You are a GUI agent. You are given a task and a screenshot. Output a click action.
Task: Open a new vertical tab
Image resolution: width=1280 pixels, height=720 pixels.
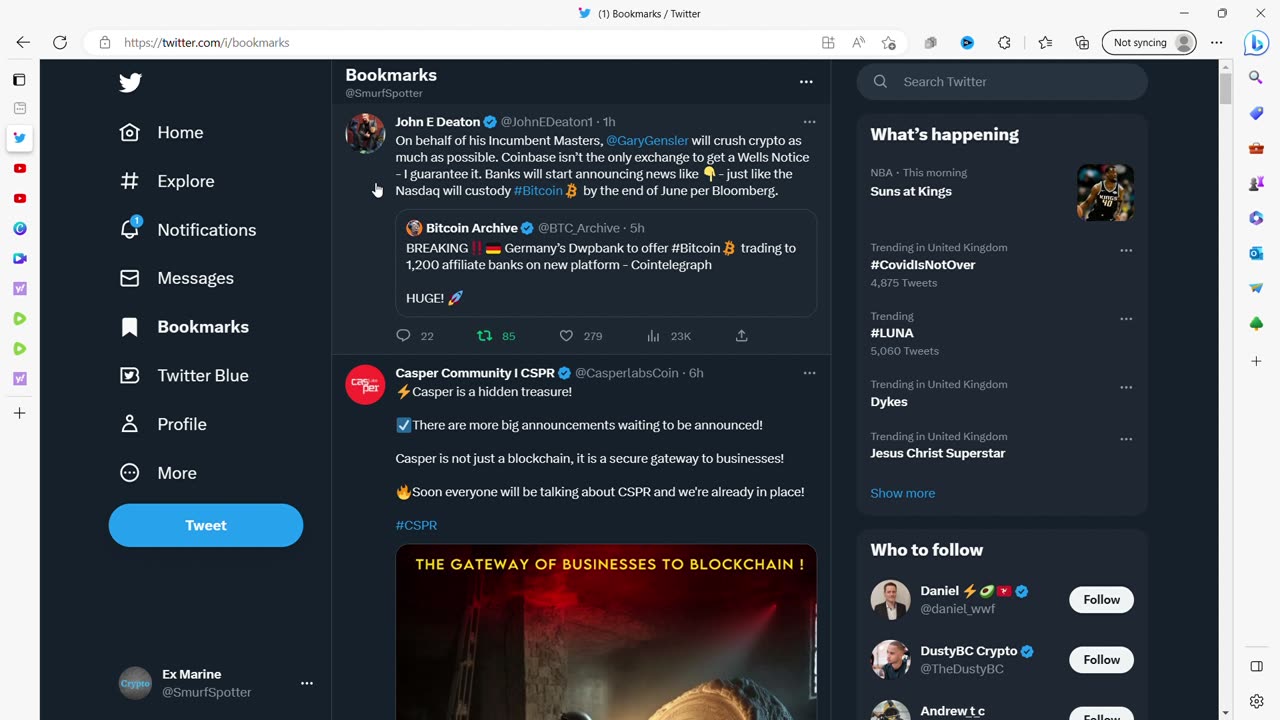point(19,413)
